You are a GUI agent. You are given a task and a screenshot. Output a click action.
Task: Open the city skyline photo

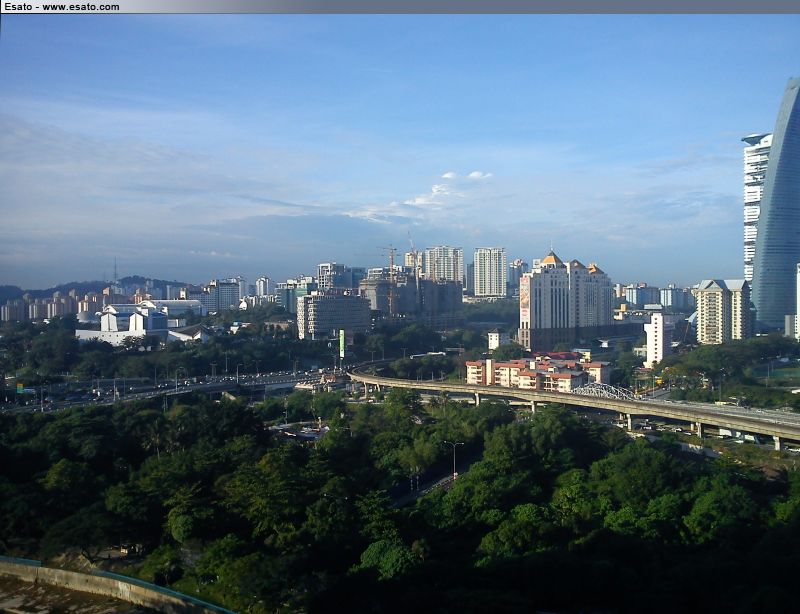[x=401, y=314]
